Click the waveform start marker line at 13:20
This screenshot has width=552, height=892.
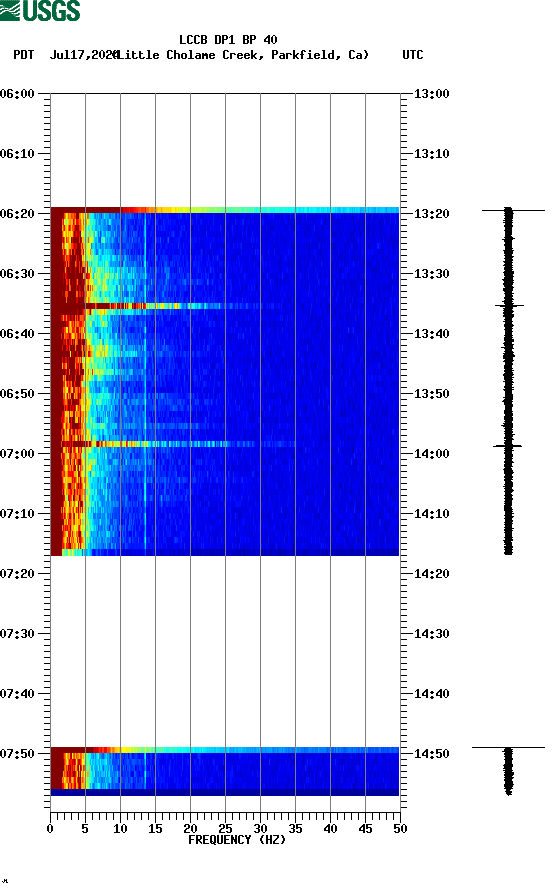(513, 210)
